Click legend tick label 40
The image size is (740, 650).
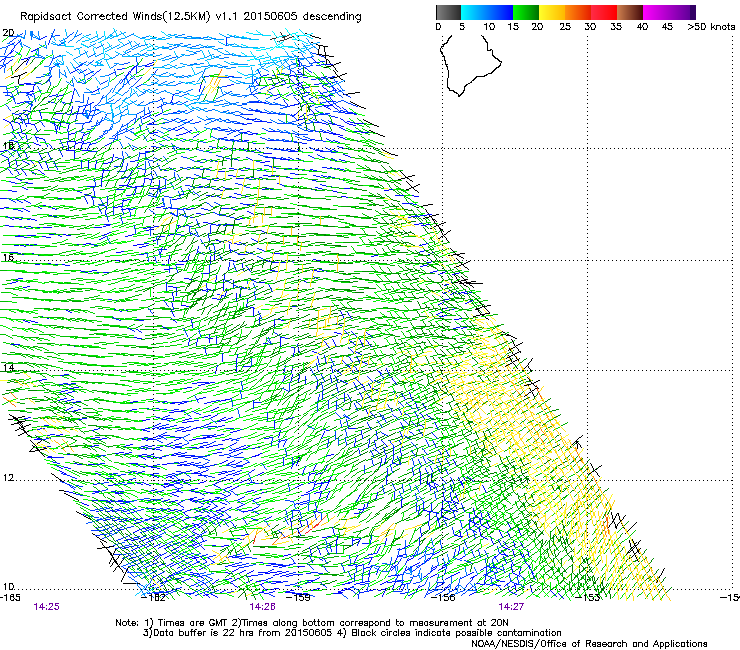pyautogui.click(x=642, y=27)
